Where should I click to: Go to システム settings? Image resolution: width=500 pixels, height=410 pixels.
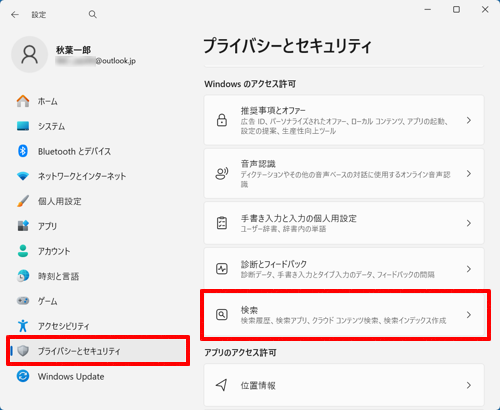click(x=51, y=126)
